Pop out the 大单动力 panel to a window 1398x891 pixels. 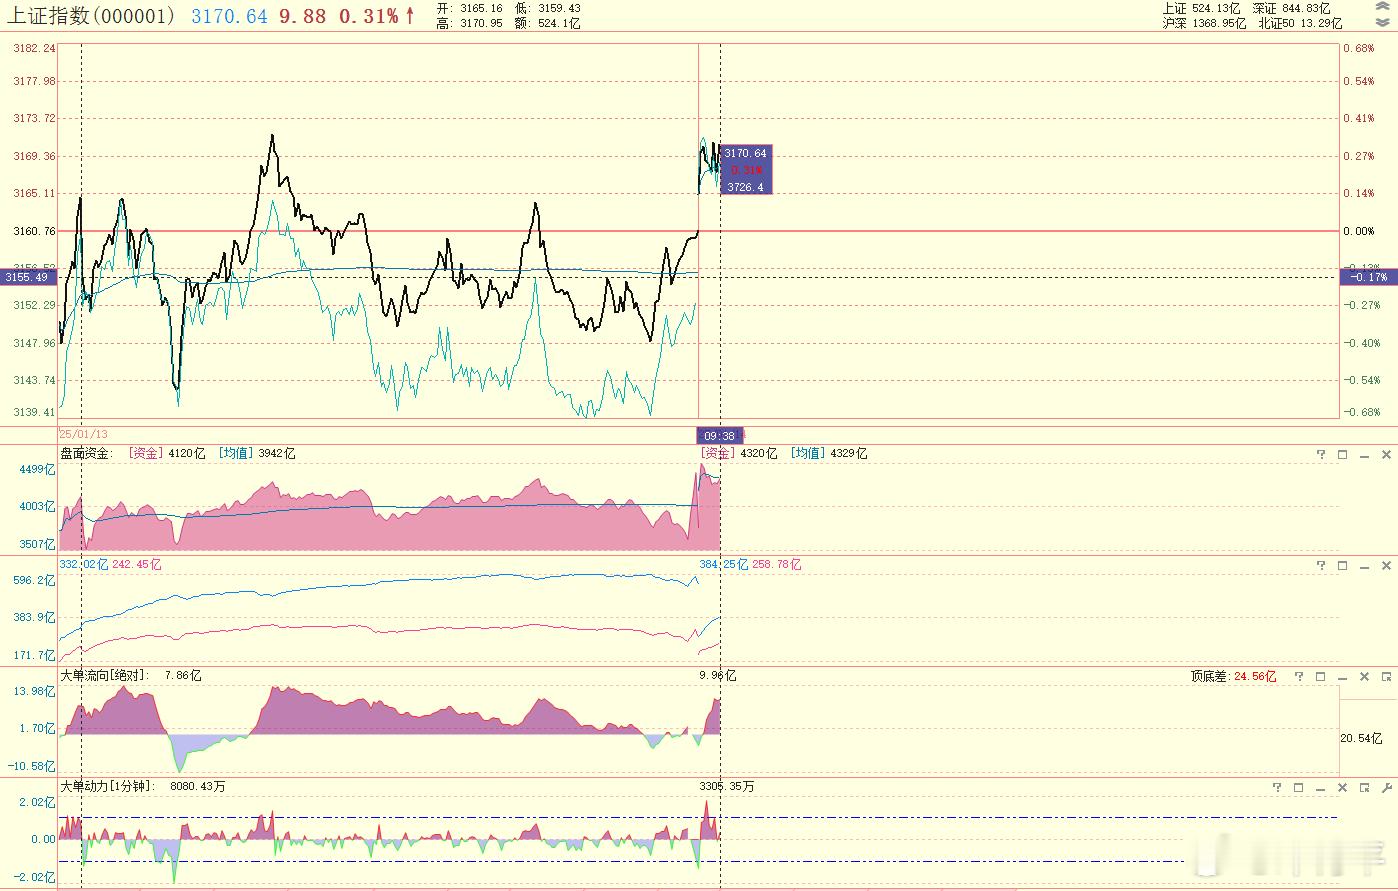coord(1365,788)
